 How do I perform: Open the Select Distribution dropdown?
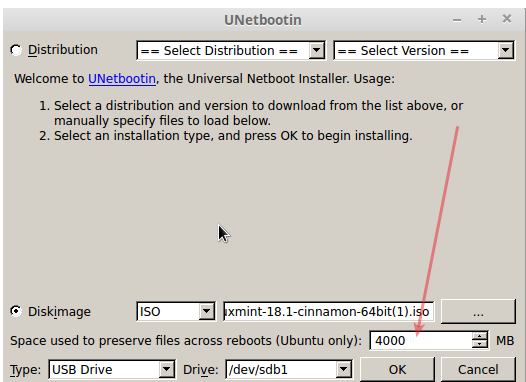pyautogui.click(x=231, y=51)
